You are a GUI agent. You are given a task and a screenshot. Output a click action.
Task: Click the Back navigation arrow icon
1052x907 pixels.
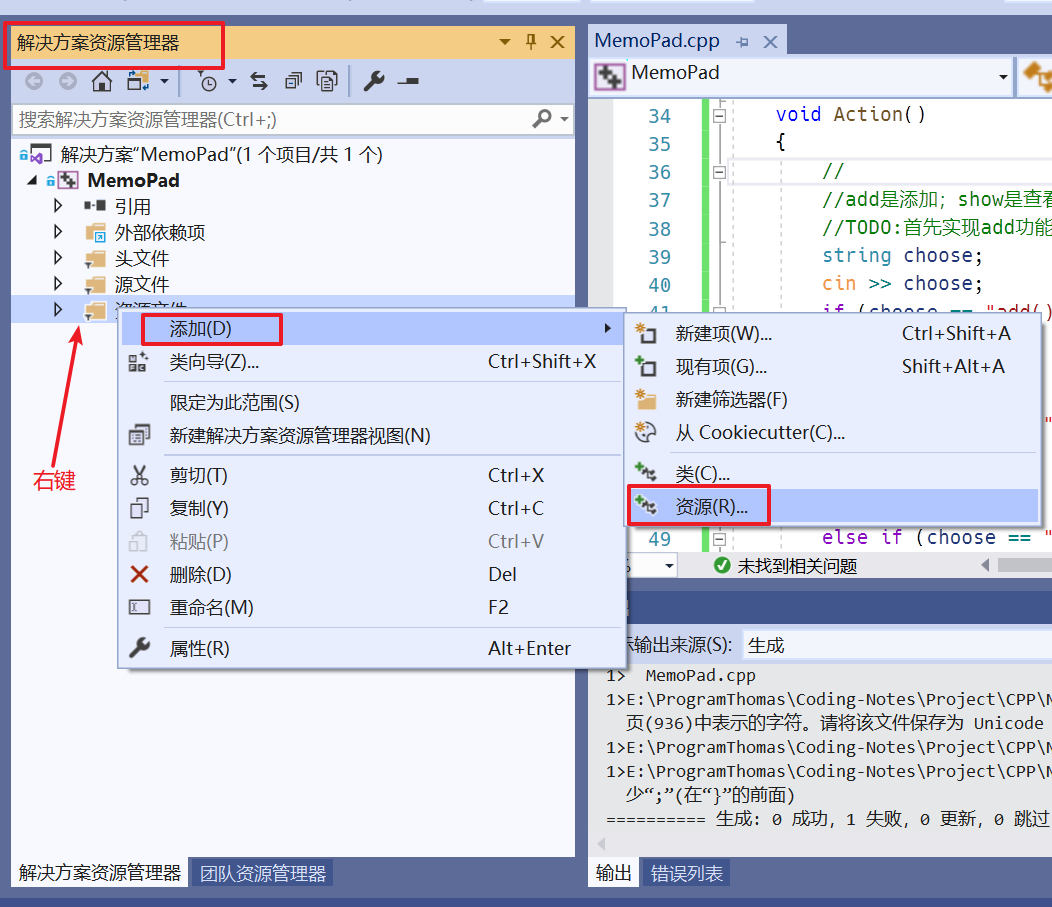click(x=34, y=81)
